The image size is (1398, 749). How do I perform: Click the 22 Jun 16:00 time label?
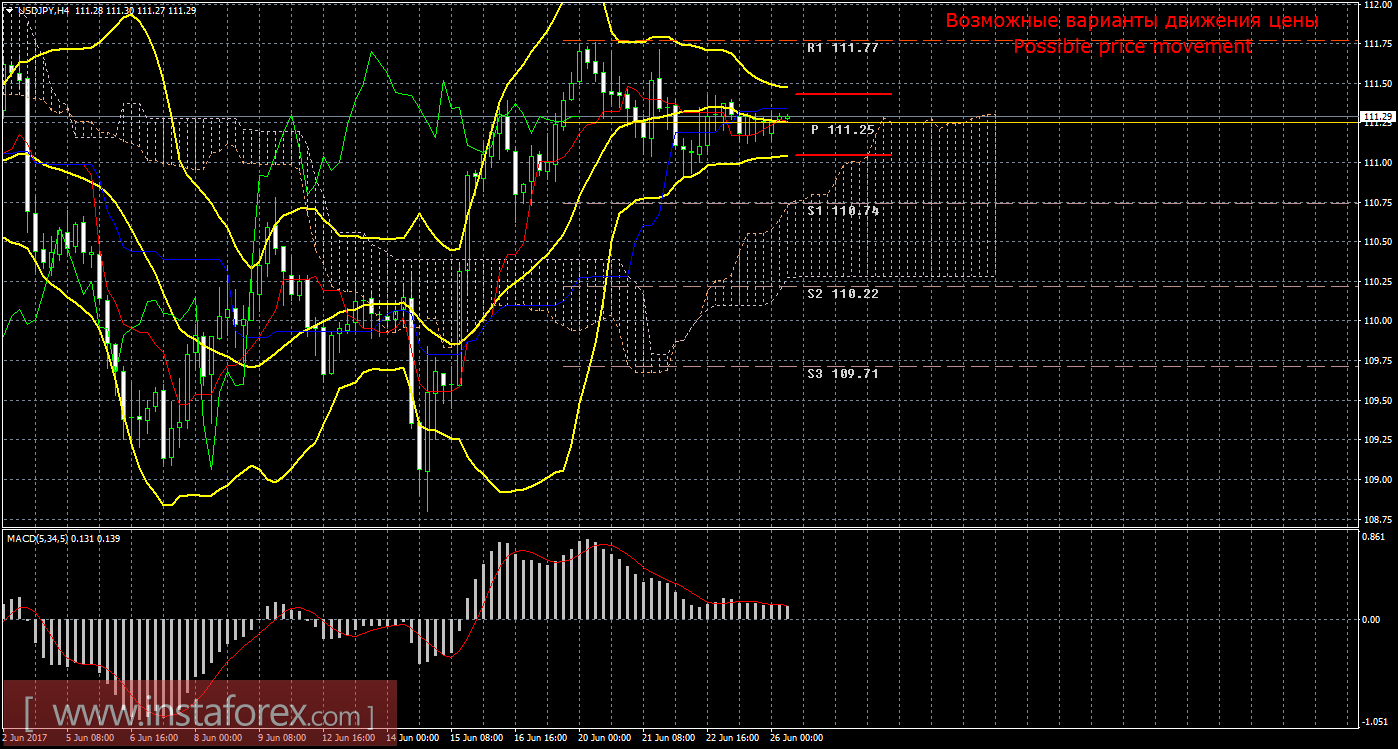pyautogui.click(x=732, y=738)
